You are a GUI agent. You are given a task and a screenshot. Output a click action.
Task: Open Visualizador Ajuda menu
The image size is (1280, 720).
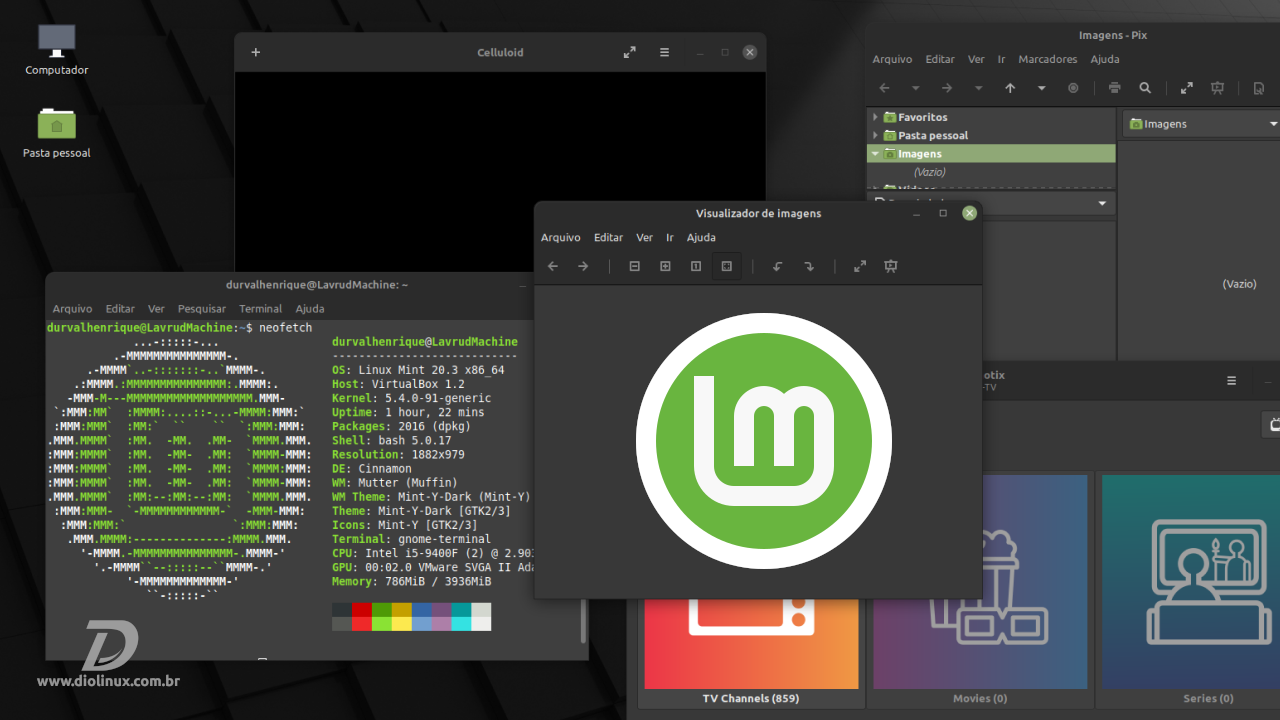coord(701,237)
